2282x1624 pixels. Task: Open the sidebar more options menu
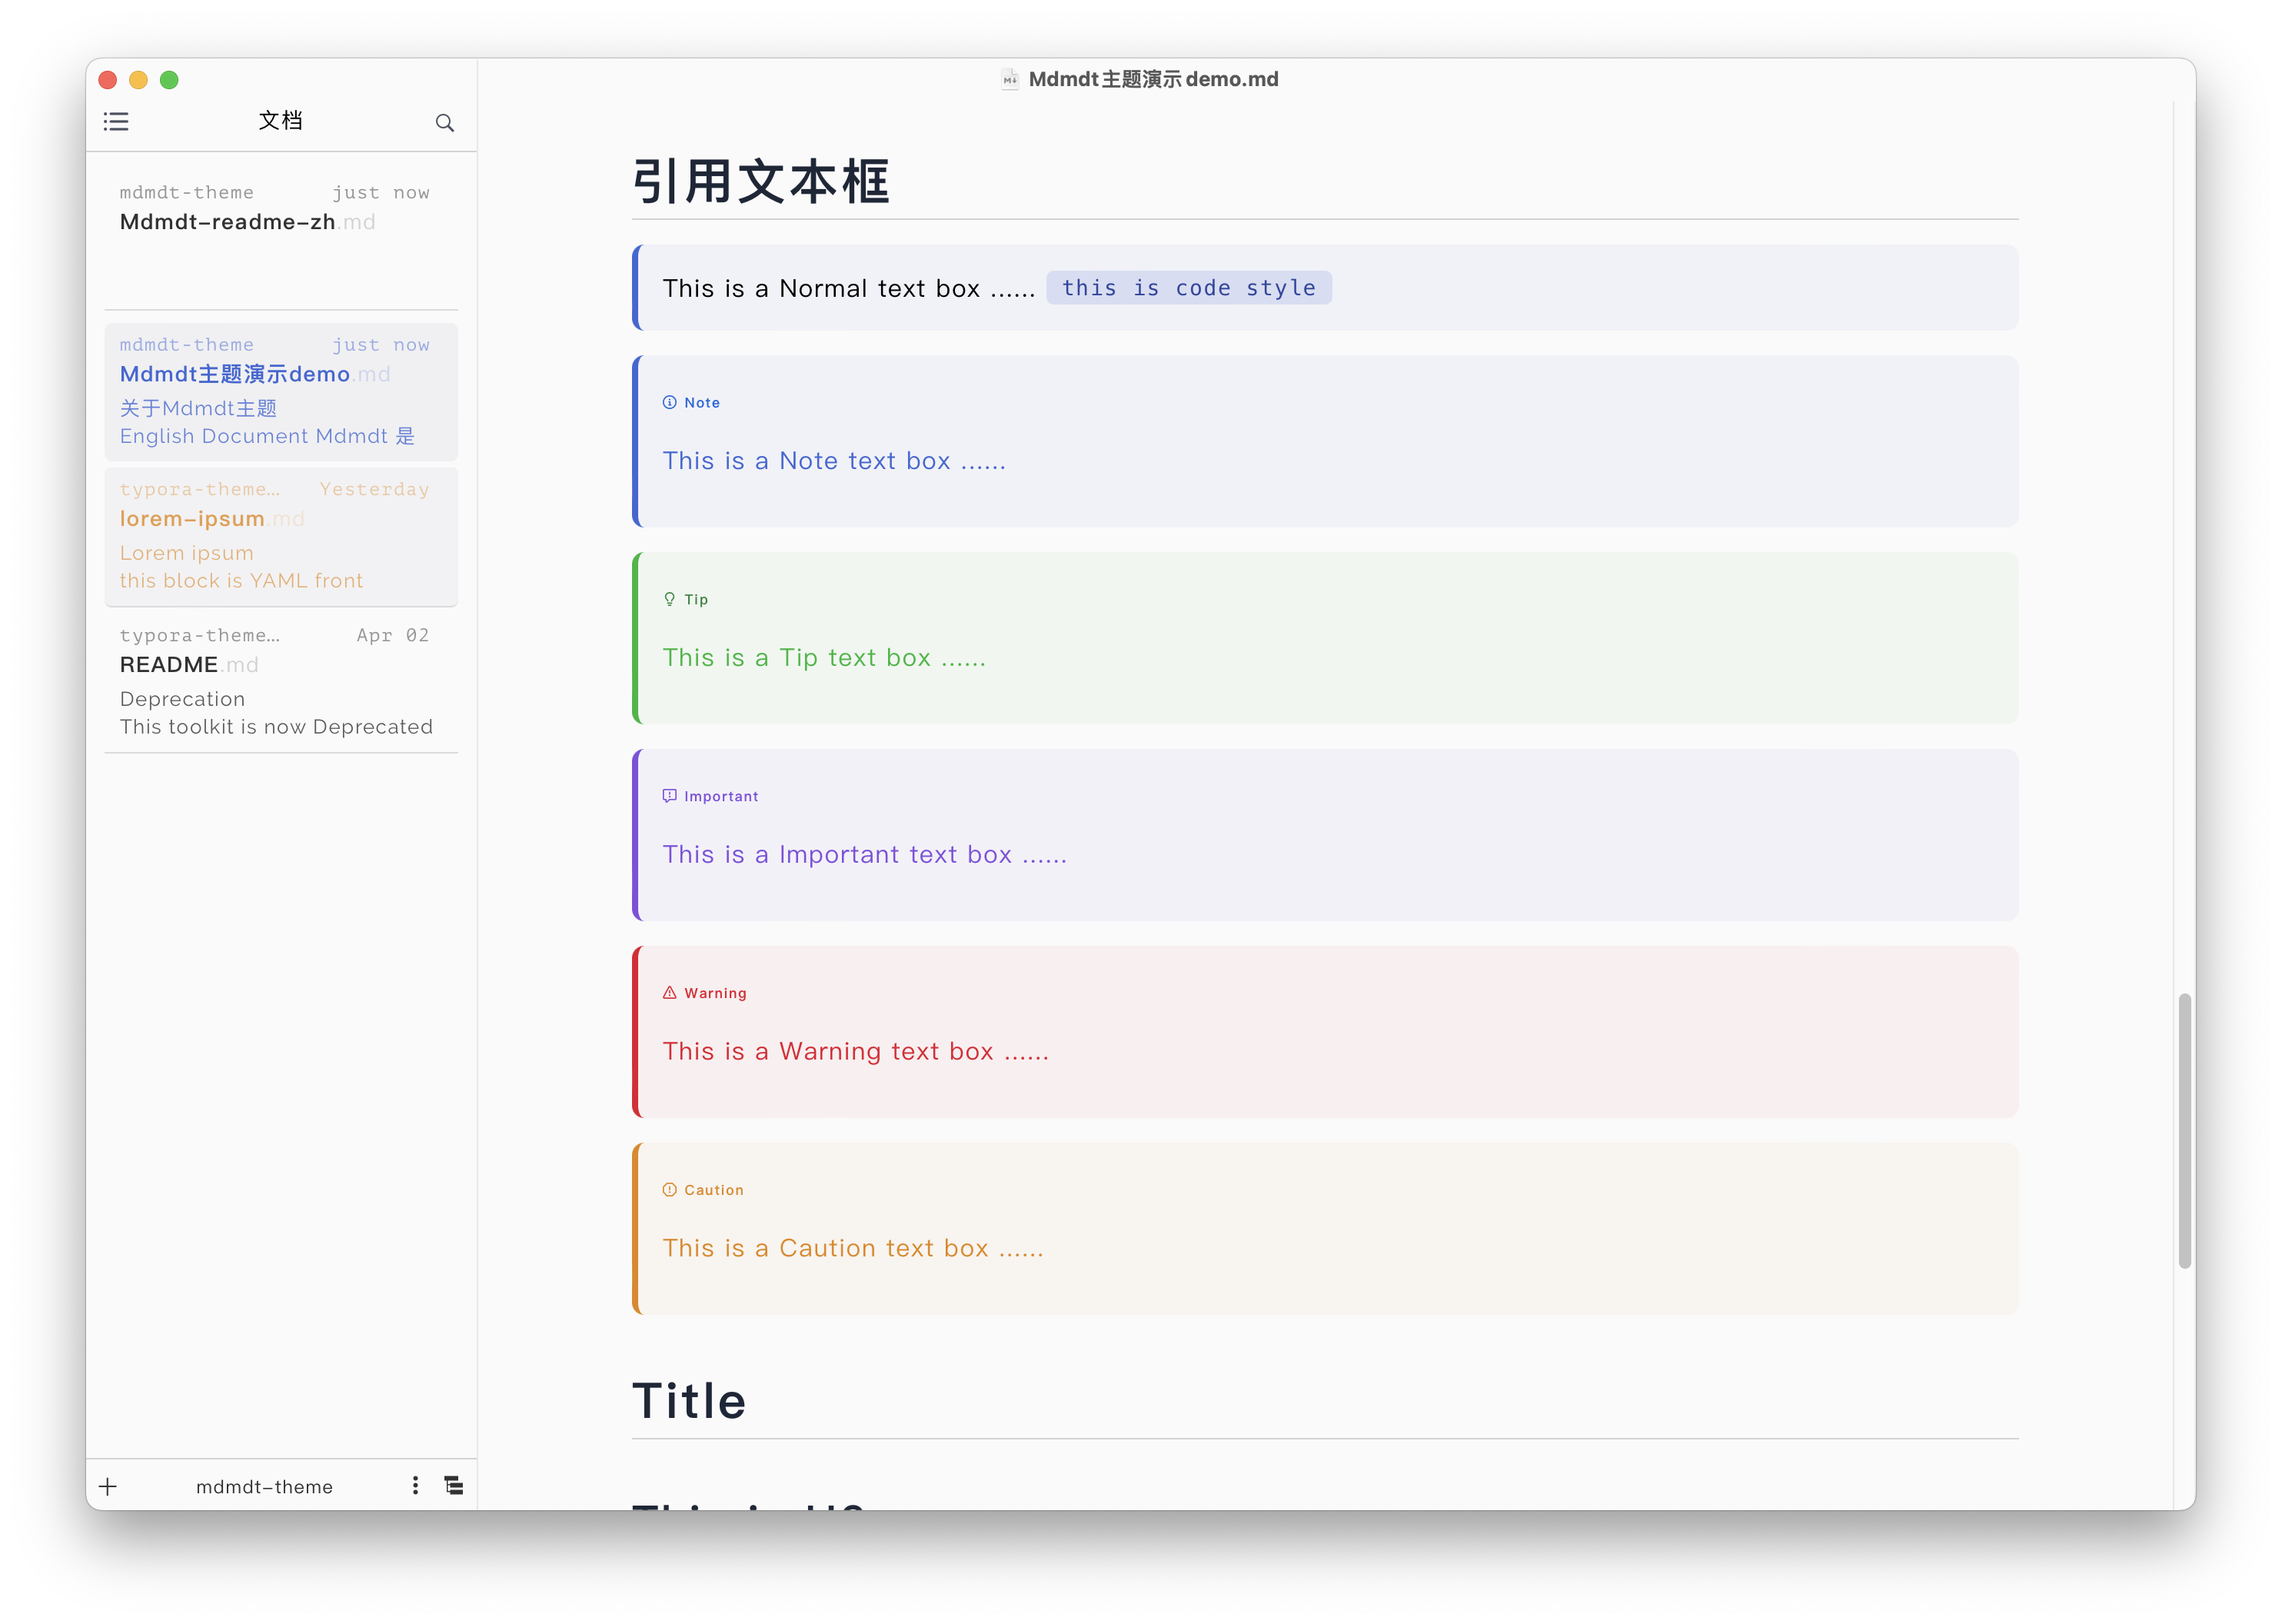point(415,1485)
